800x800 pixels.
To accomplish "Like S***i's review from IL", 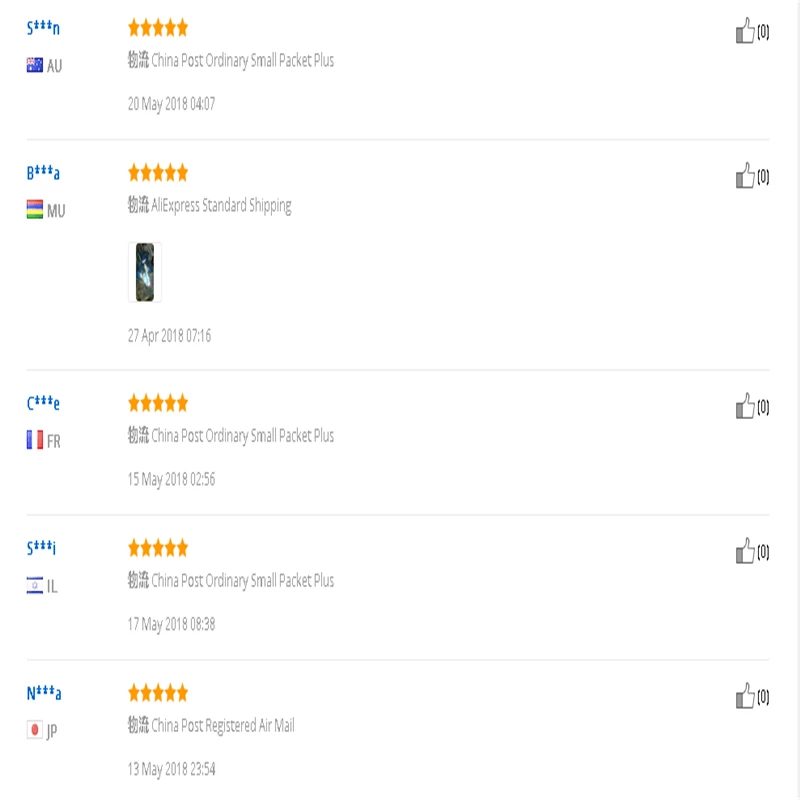I will [x=746, y=552].
